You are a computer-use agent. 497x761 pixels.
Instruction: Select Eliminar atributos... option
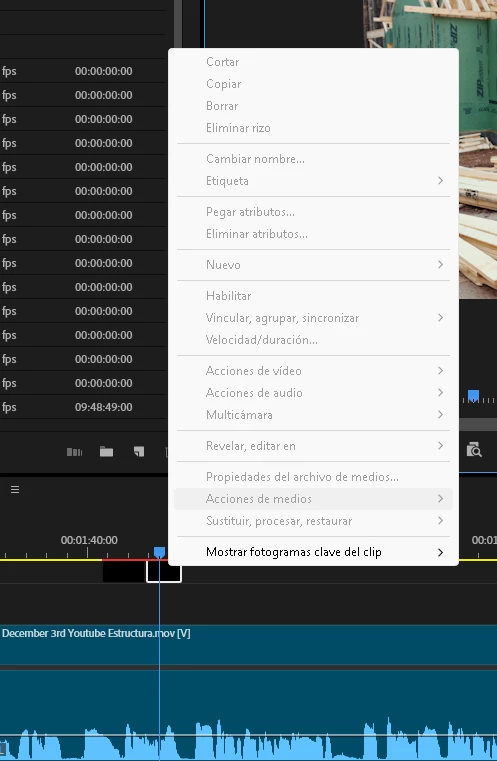tap(313, 234)
